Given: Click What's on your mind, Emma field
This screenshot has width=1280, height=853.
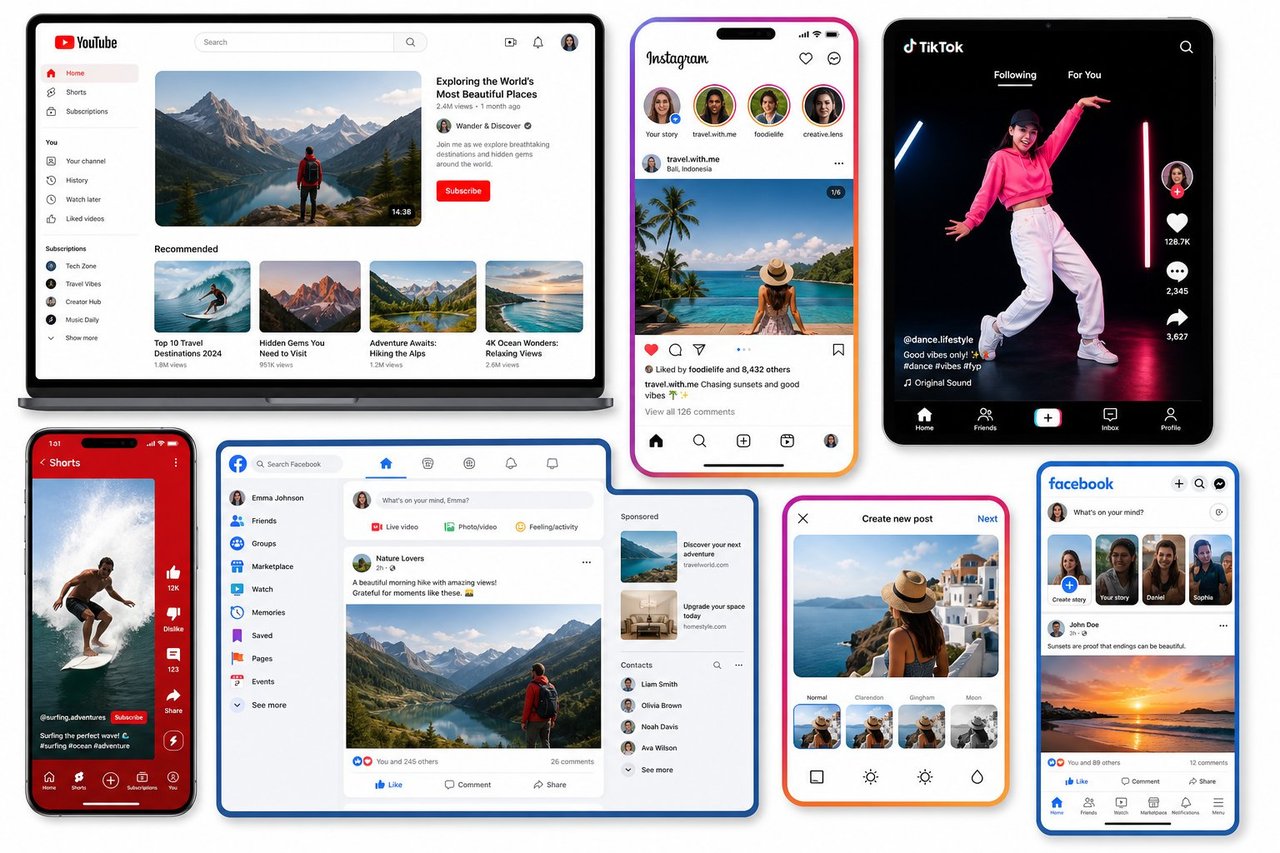Looking at the screenshot, I should (483, 500).
